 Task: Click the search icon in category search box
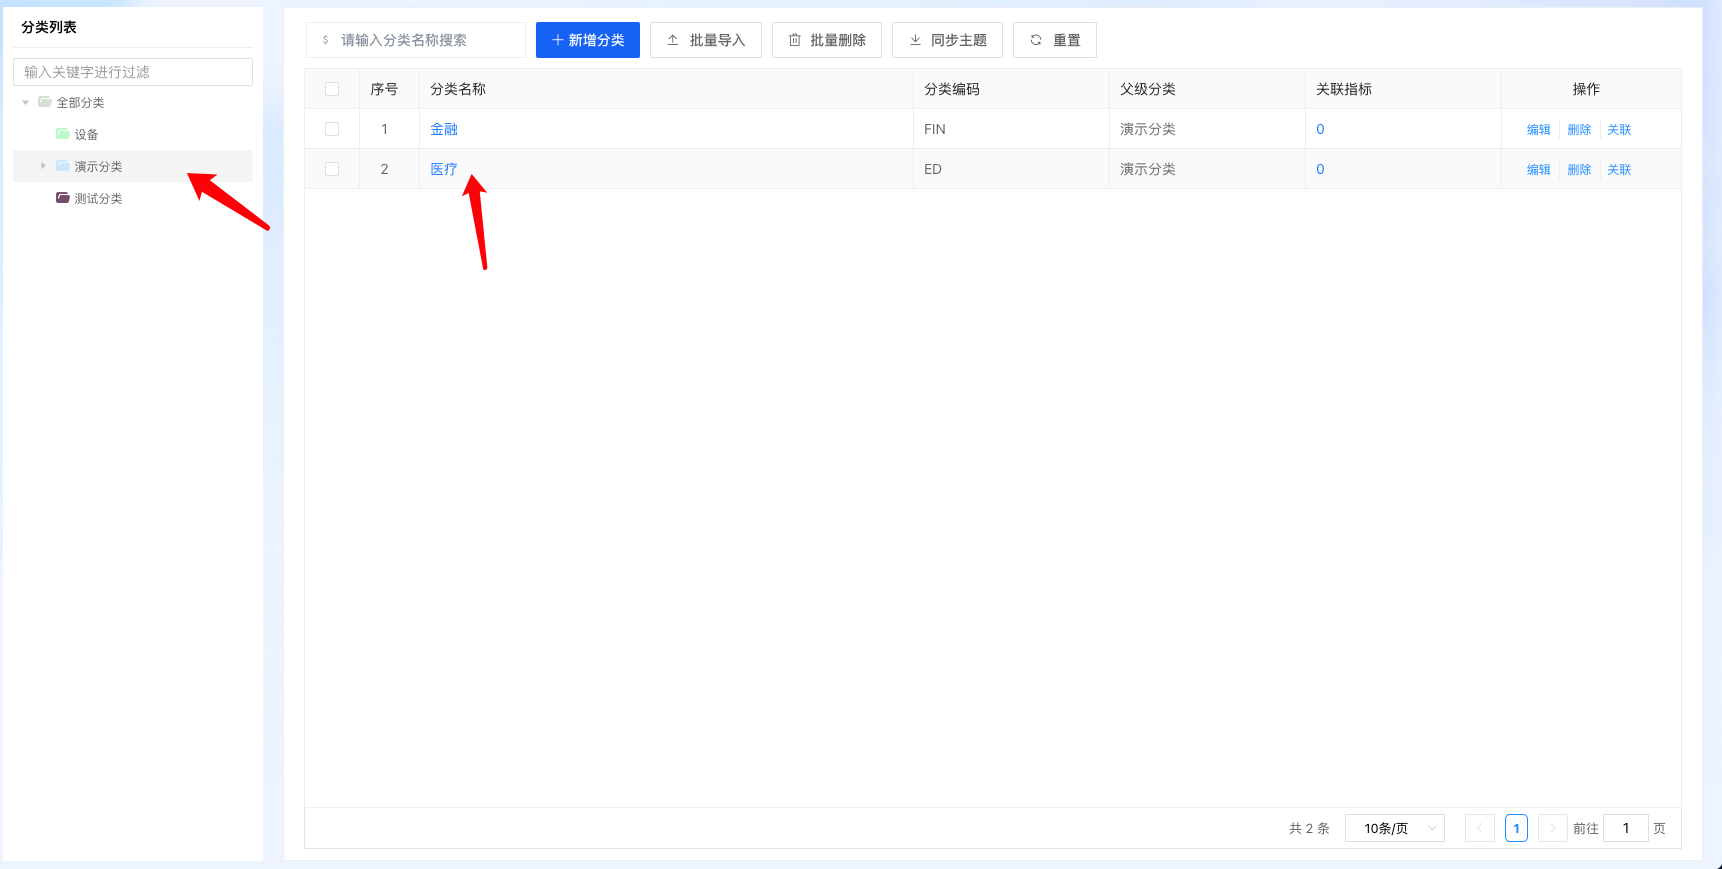coord(326,40)
